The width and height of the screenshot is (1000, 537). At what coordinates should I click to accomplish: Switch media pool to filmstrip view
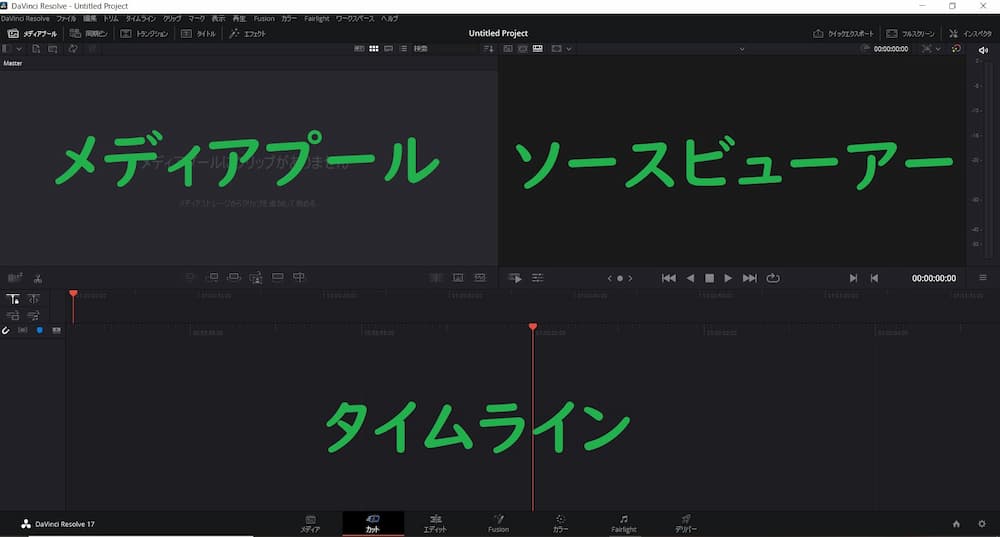pyautogui.click(x=388, y=48)
